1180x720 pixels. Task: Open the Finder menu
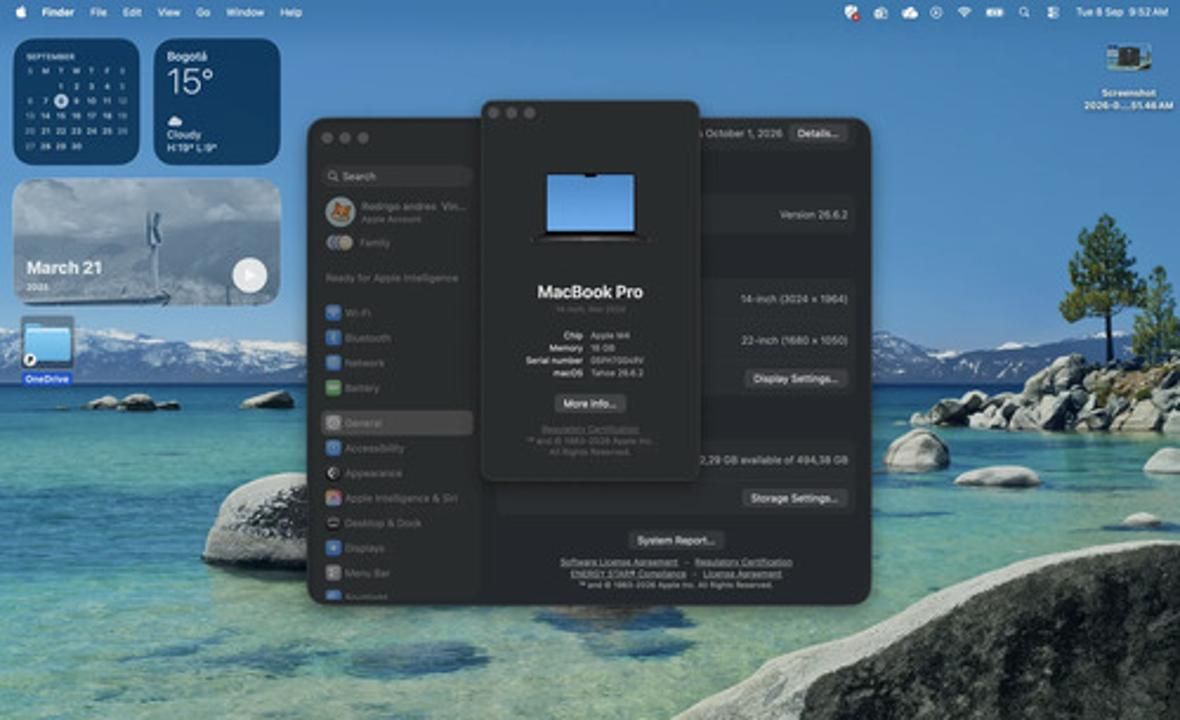[x=58, y=12]
